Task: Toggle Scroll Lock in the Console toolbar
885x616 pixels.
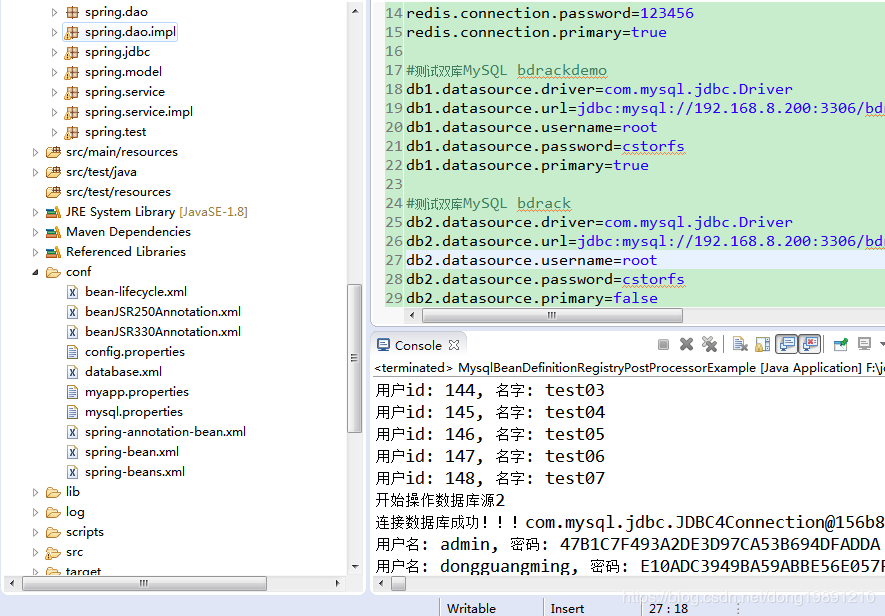Action: (x=763, y=344)
